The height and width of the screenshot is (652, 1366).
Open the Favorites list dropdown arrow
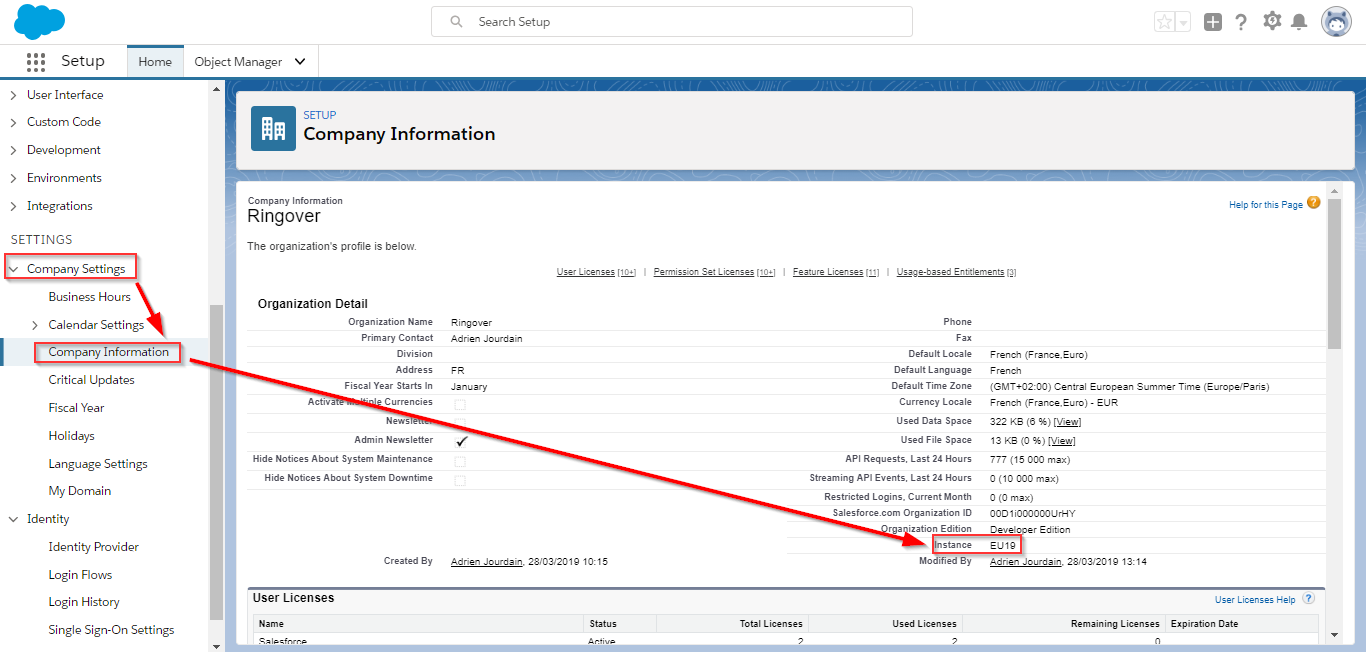click(x=1183, y=22)
